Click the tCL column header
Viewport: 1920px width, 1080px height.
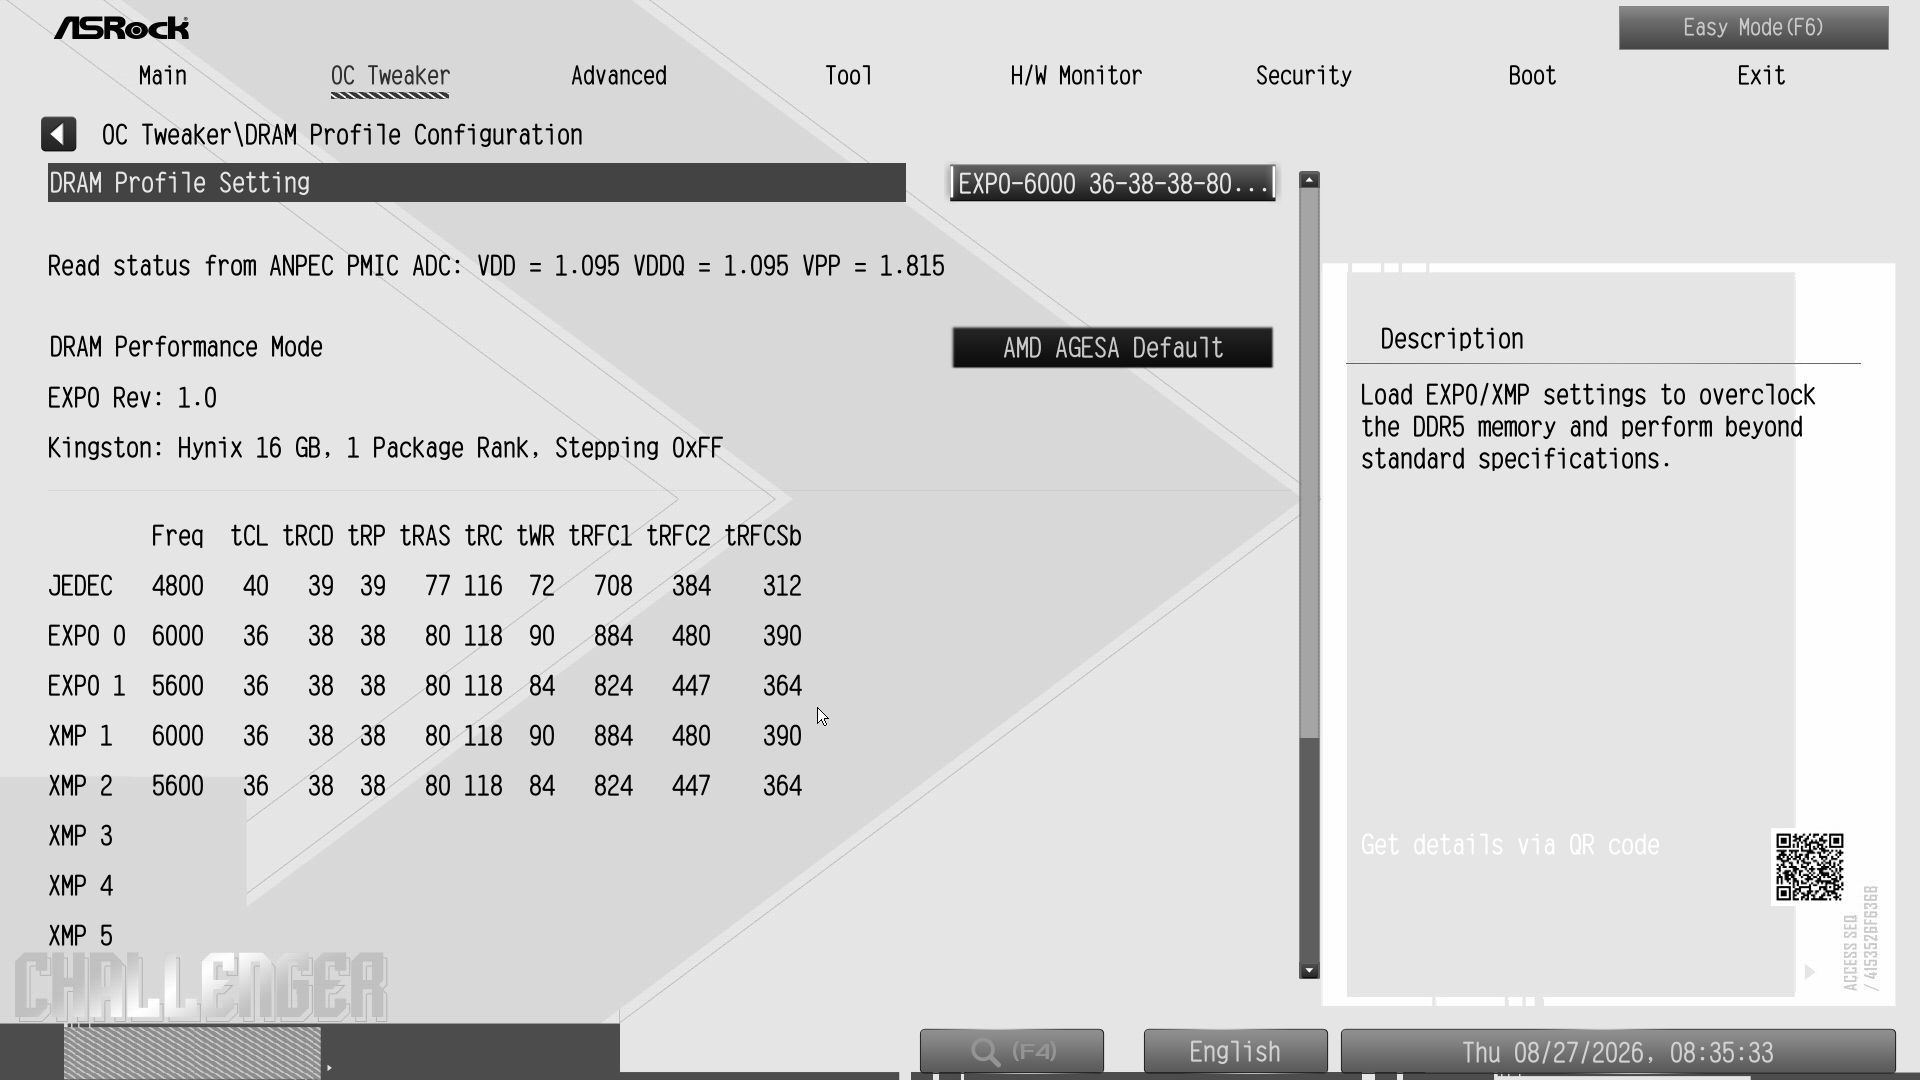(x=249, y=537)
